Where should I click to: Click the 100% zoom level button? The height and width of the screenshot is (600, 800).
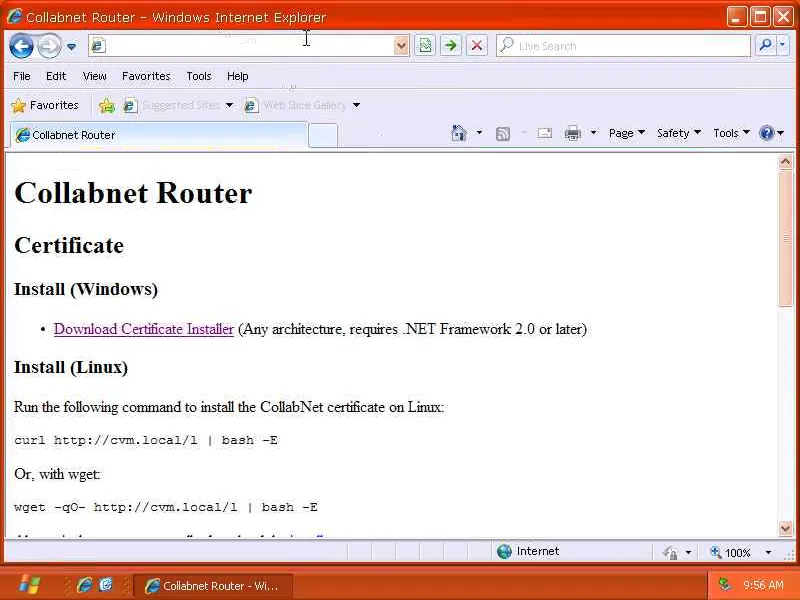pos(730,552)
